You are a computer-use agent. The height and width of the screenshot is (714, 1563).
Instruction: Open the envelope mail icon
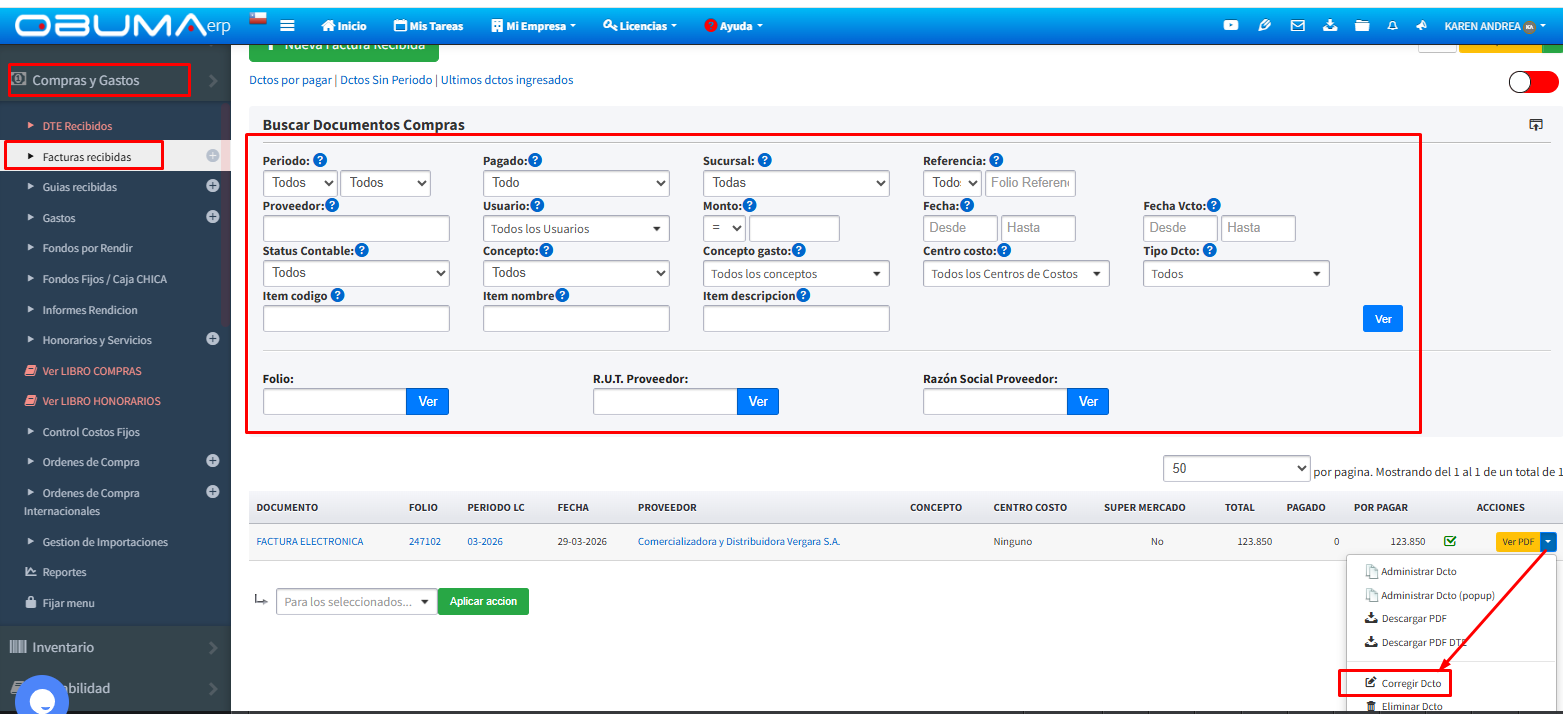point(1297,26)
